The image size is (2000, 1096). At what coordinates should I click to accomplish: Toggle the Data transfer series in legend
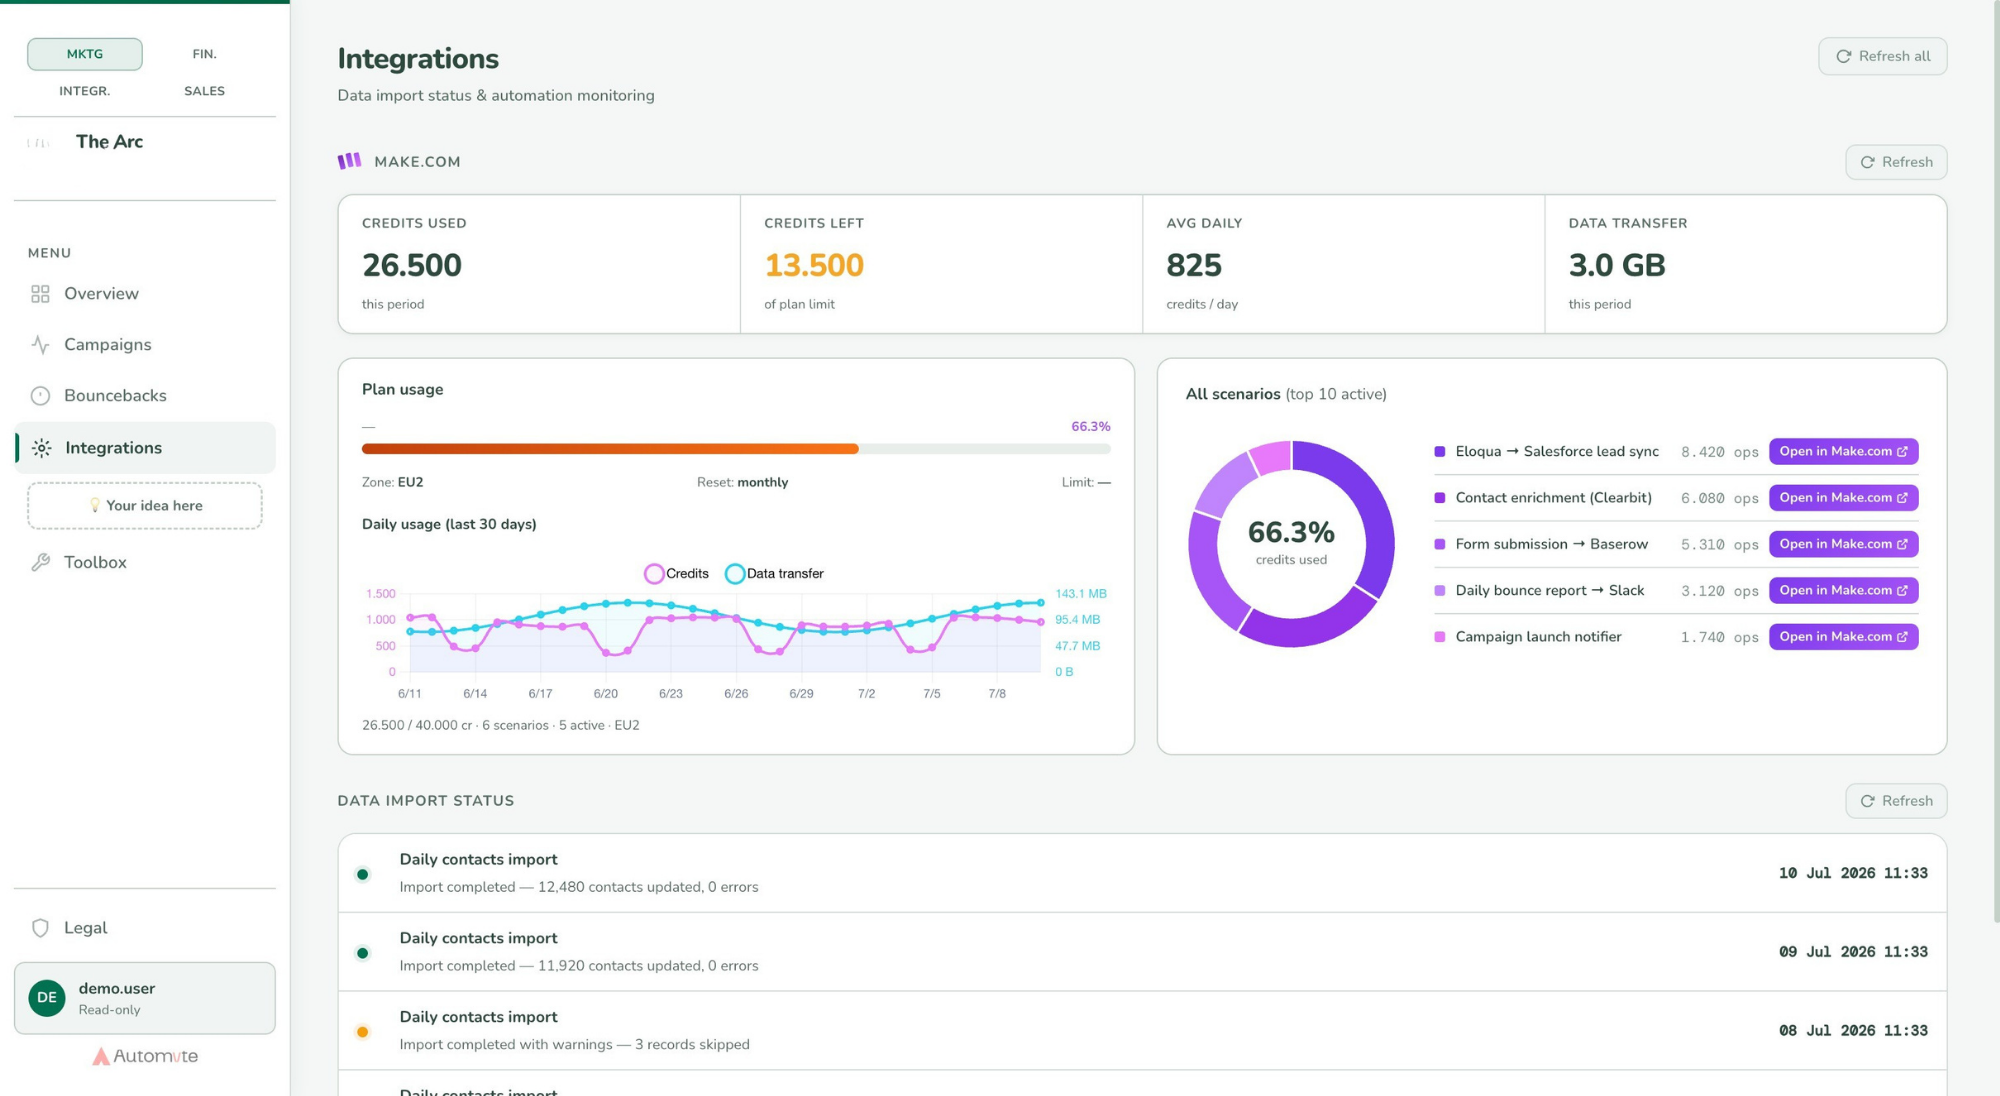(775, 574)
